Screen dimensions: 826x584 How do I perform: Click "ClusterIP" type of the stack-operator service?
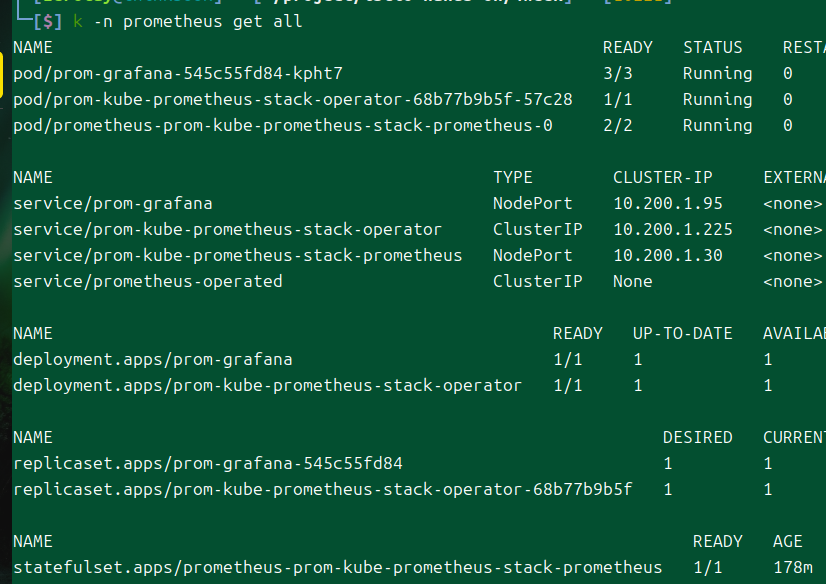pyautogui.click(x=538, y=229)
